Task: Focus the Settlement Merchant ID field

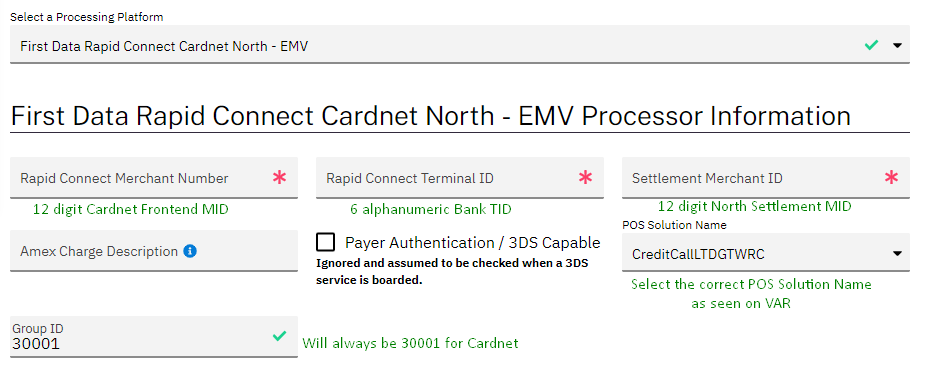Action: [766, 177]
